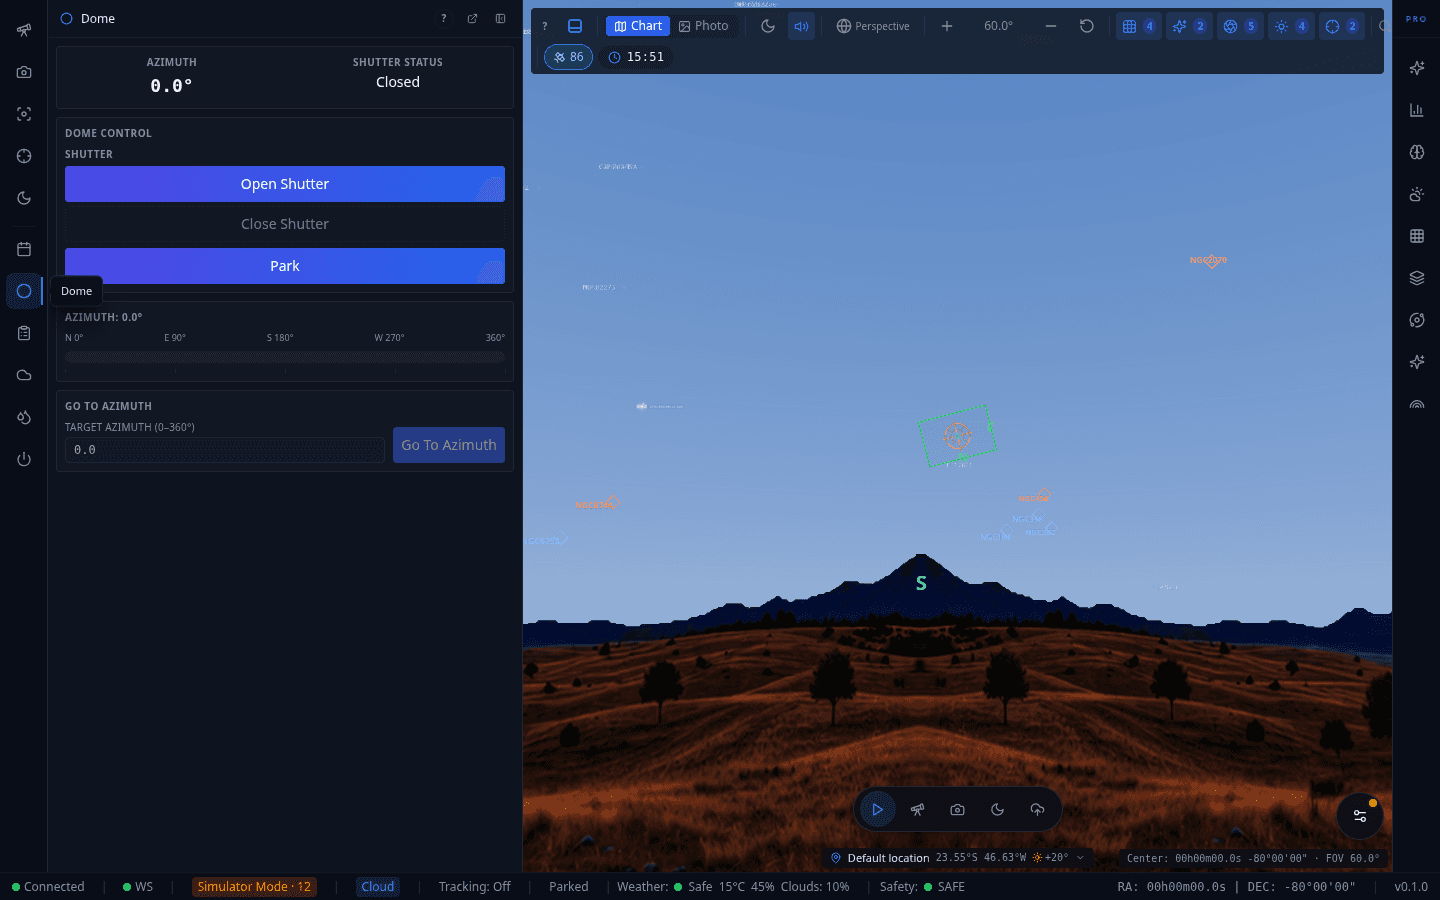Viewport: 1440px width, 900px height.
Task: Click the camera icon in bottom chart dock
Action: 957,810
